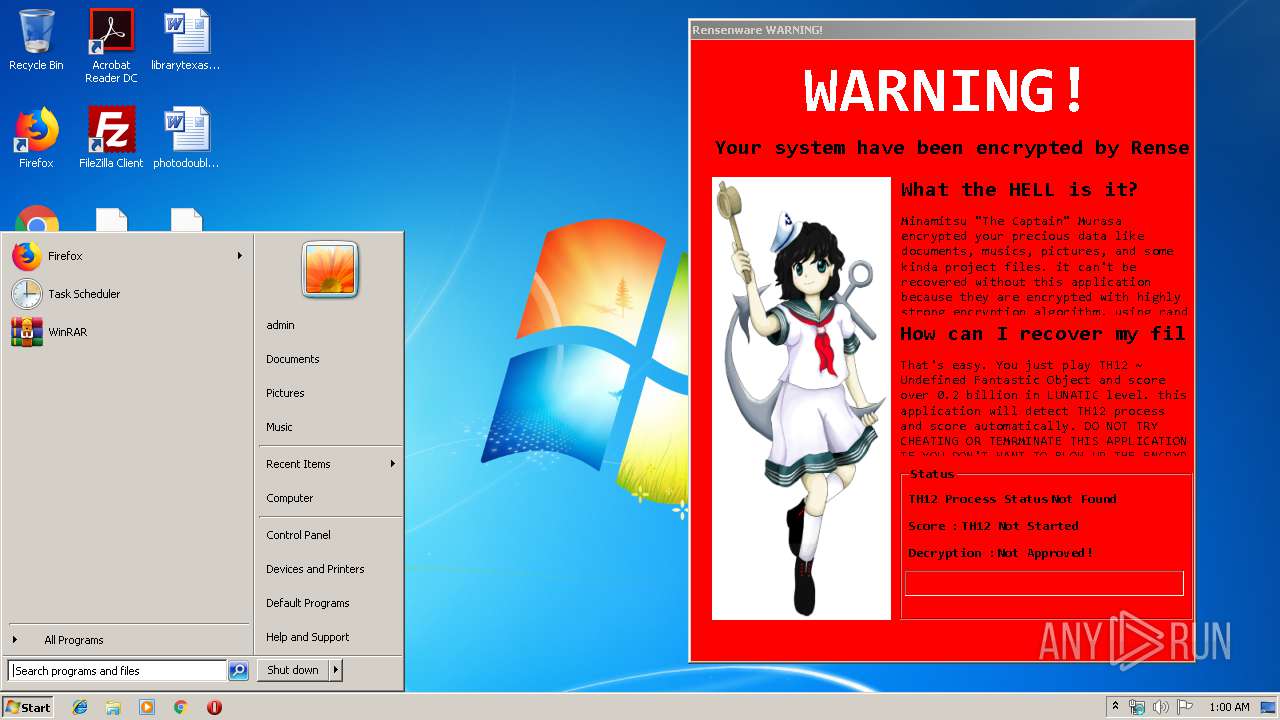The width and height of the screenshot is (1280, 720).
Task: Click the red Opera-style icon in taskbar
Action: 214,707
